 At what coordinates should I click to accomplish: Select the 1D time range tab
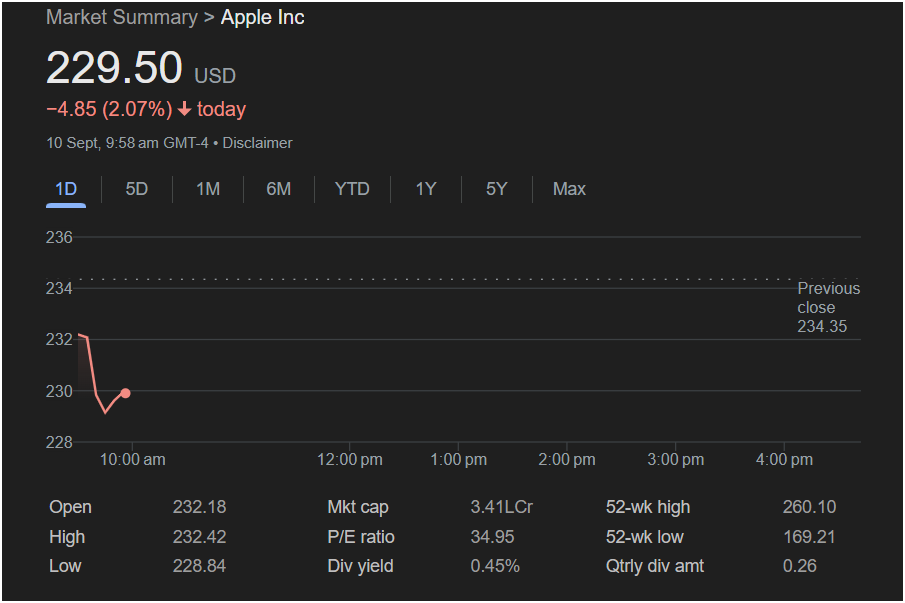coord(66,189)
